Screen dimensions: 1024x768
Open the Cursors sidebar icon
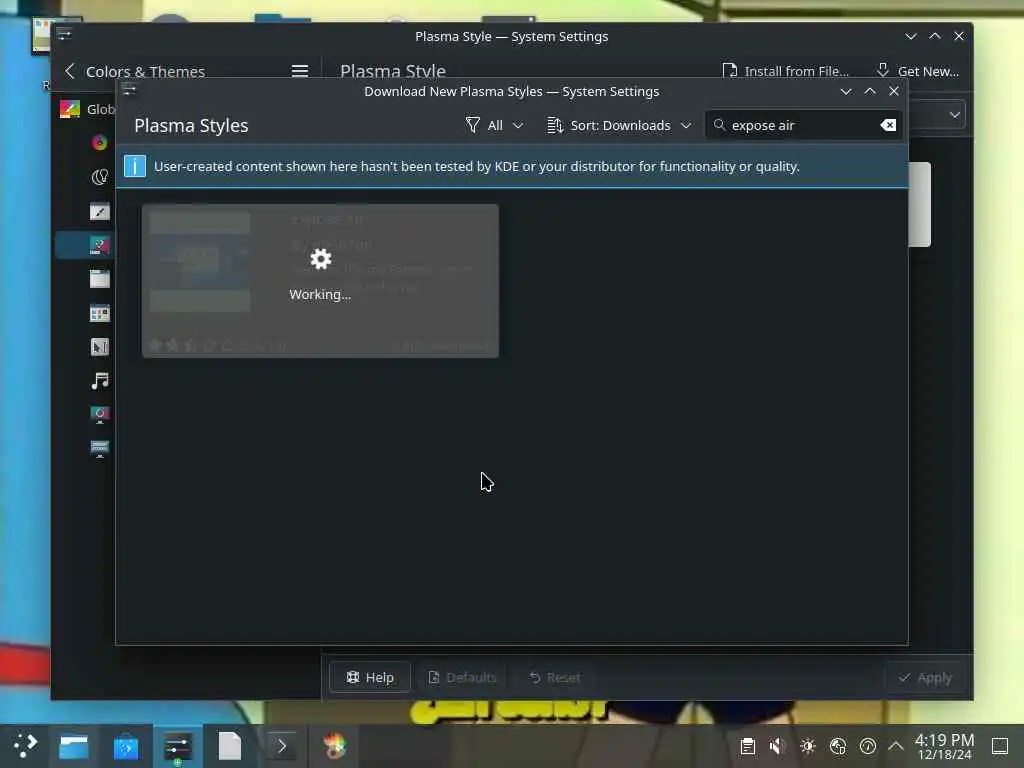(x=99, y=347)
